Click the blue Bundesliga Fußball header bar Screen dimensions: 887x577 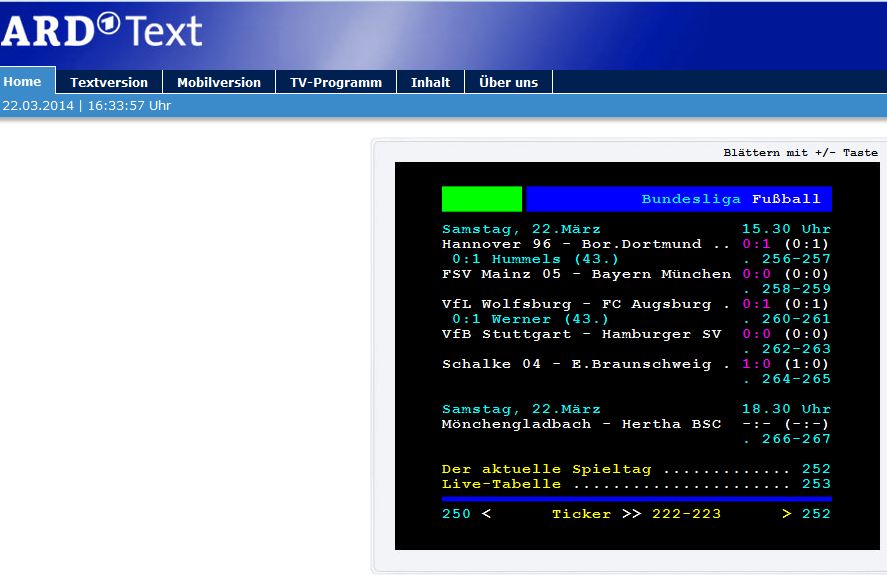[x=679, y=199]
